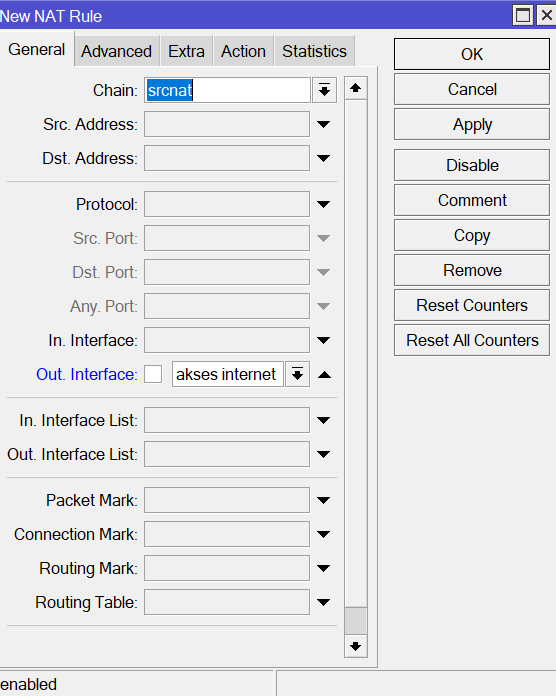Expand the Src. Address field arrow
This screenshot has height=696, width=556.
(x=323, y=124)
